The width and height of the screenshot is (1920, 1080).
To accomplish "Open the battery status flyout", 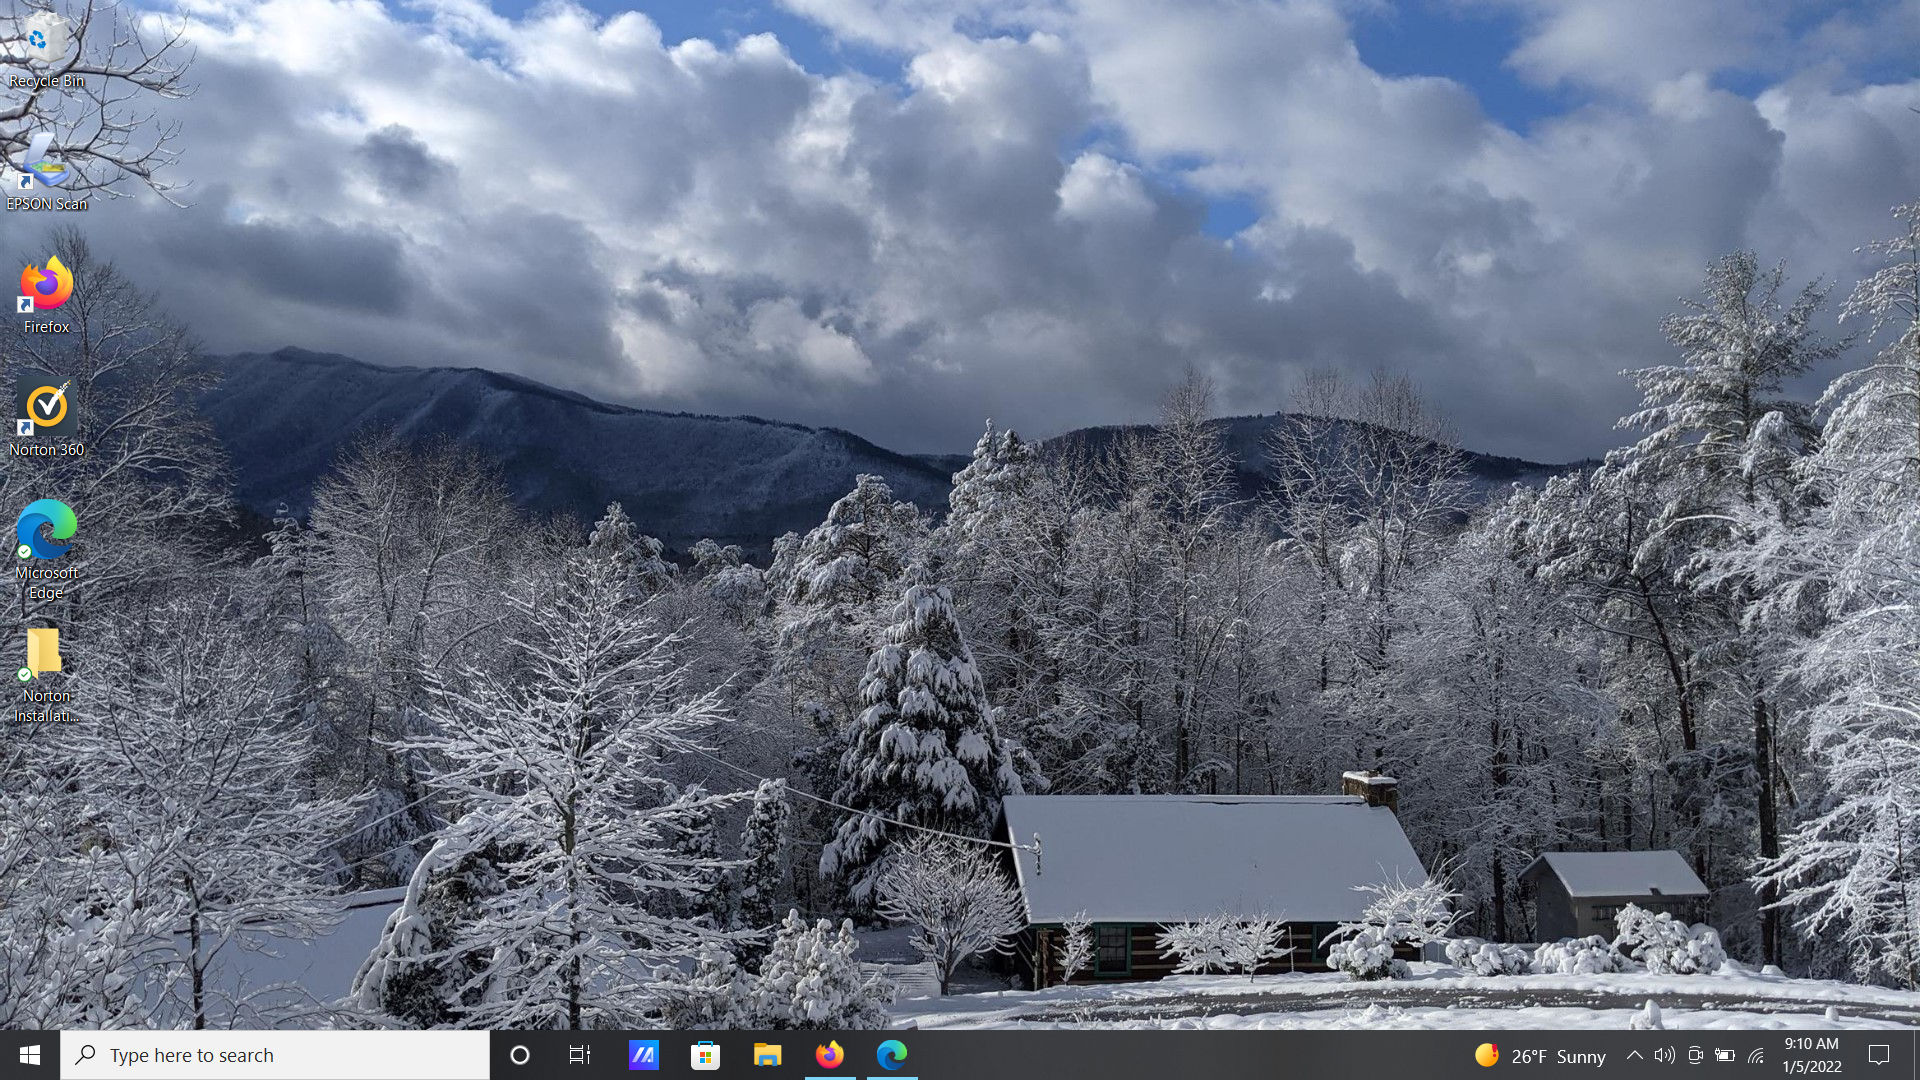I will tap(1725, 1055).
